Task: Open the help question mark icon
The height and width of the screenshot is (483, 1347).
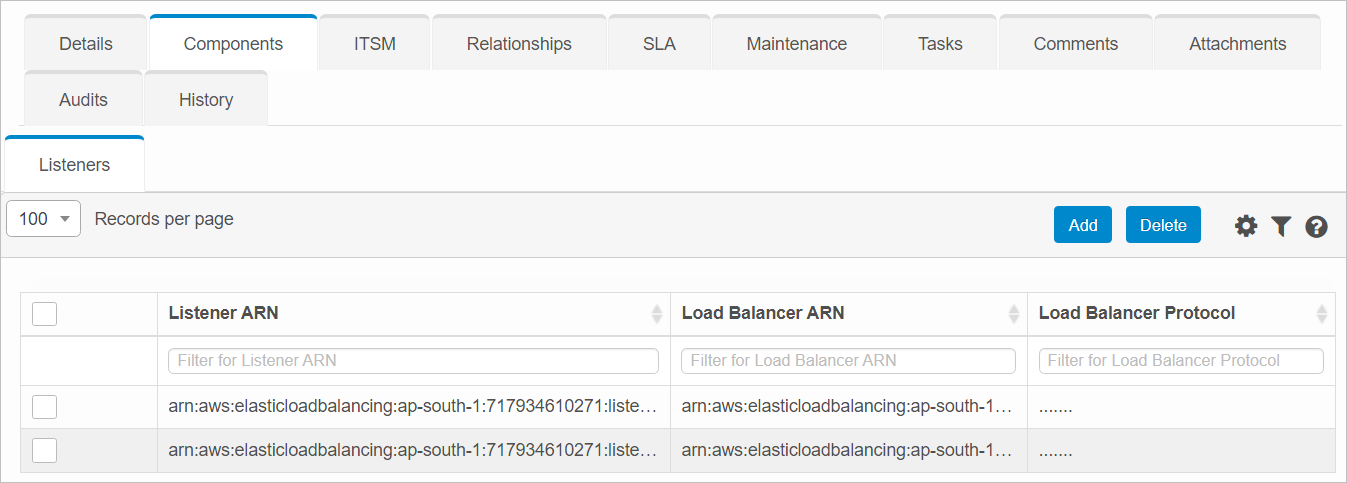Action: 1316,226
